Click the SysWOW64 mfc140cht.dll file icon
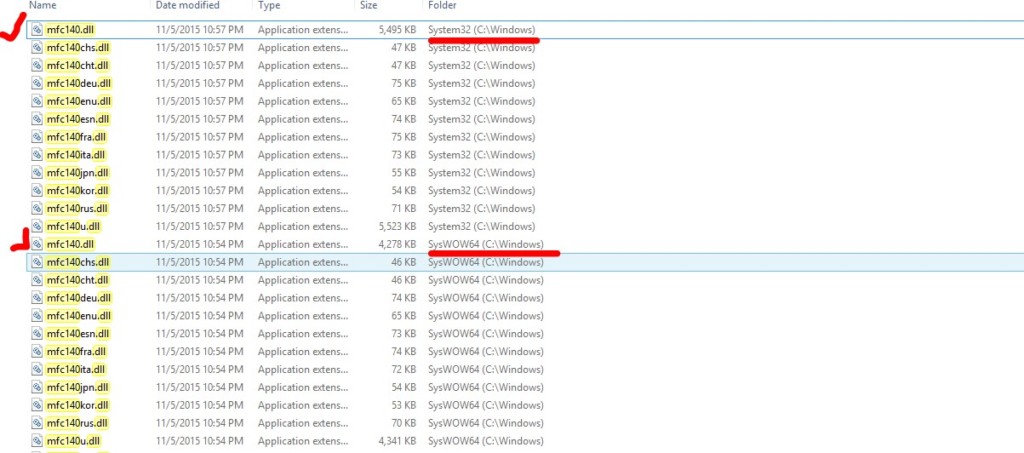 (x=37, y=280)
